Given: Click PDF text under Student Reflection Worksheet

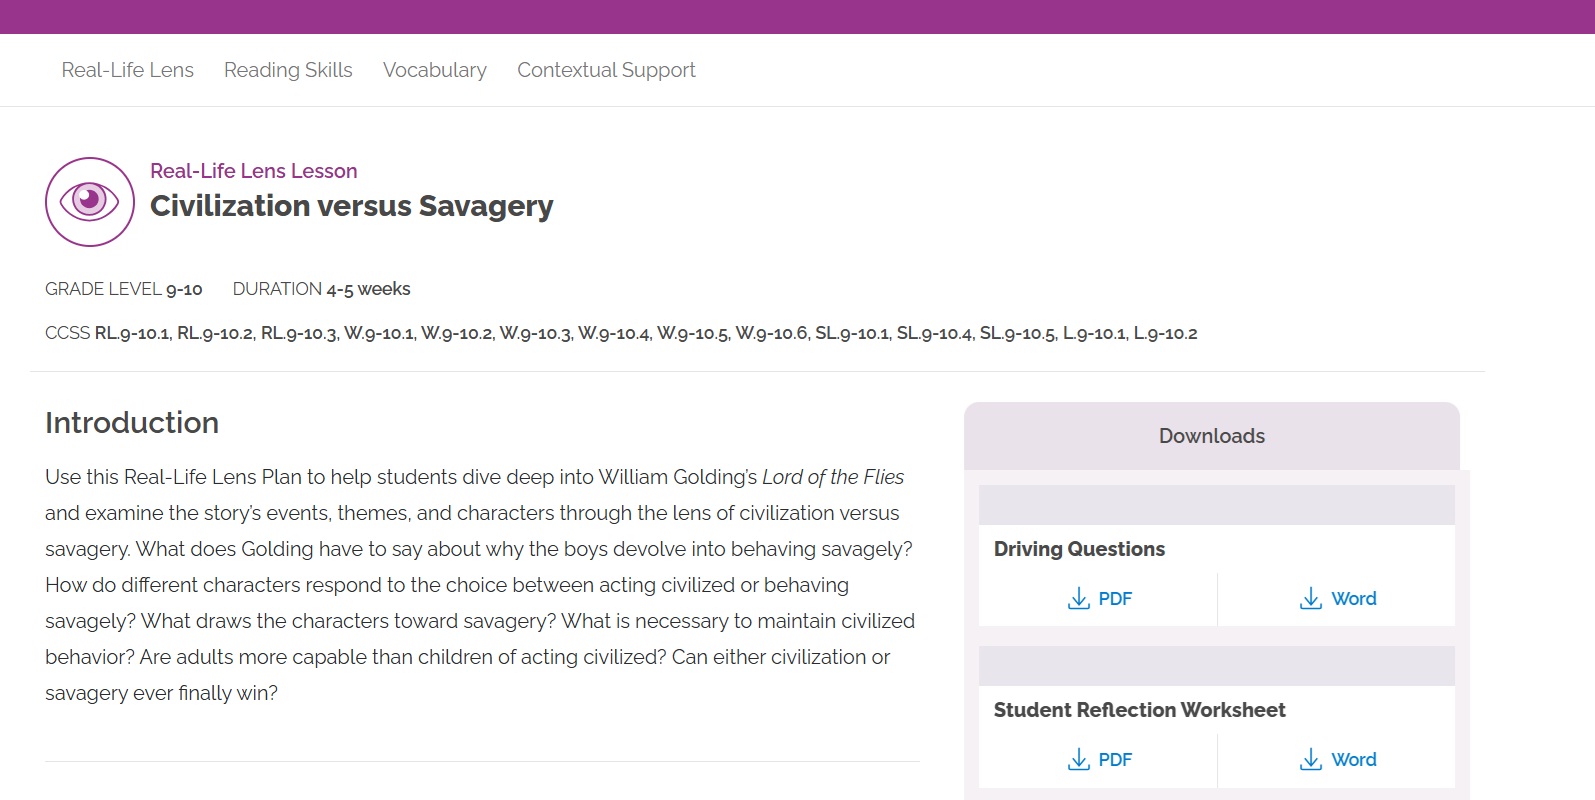Looking at the screenshot, I should [x=1115, y=760].
